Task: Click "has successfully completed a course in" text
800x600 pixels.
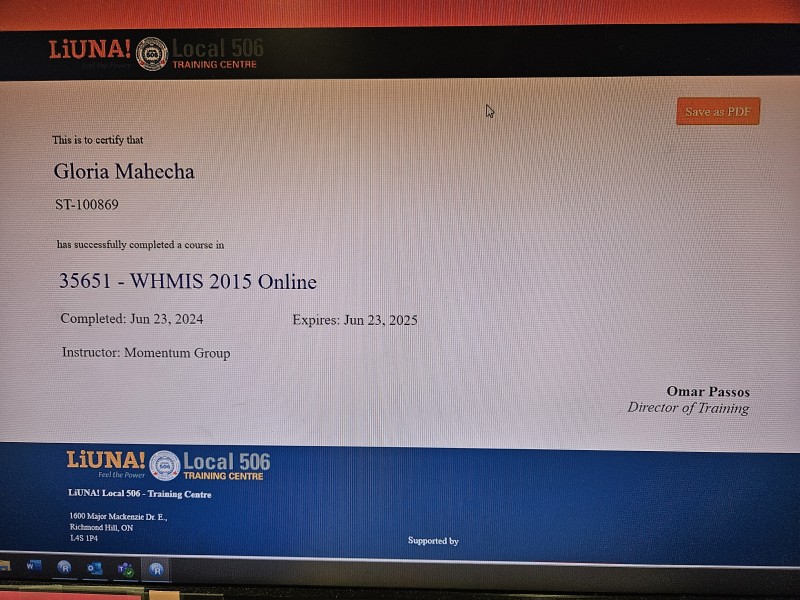Action: coord(140,245)
